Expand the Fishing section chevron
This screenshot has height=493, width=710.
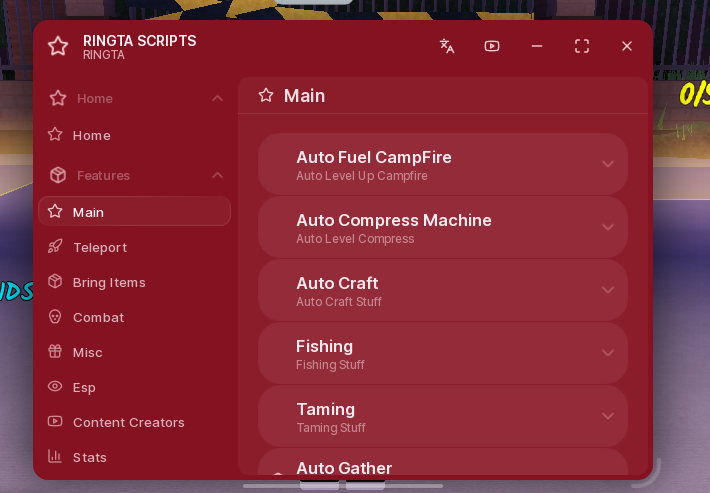(x=608, y=353)
